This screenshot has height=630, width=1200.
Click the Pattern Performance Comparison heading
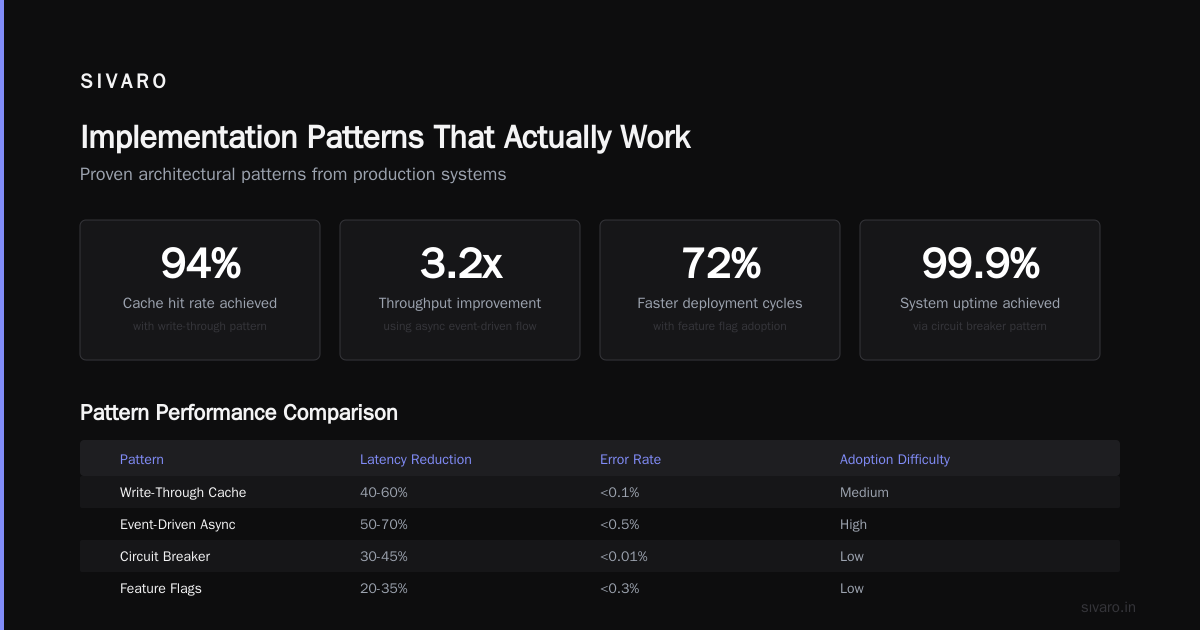(239, 412)
